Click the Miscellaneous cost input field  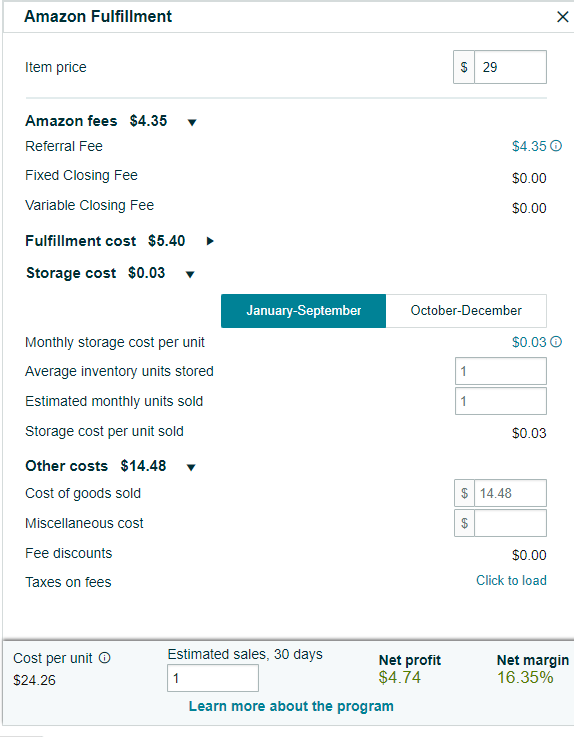pyautogui.click(x=511, y=523)
